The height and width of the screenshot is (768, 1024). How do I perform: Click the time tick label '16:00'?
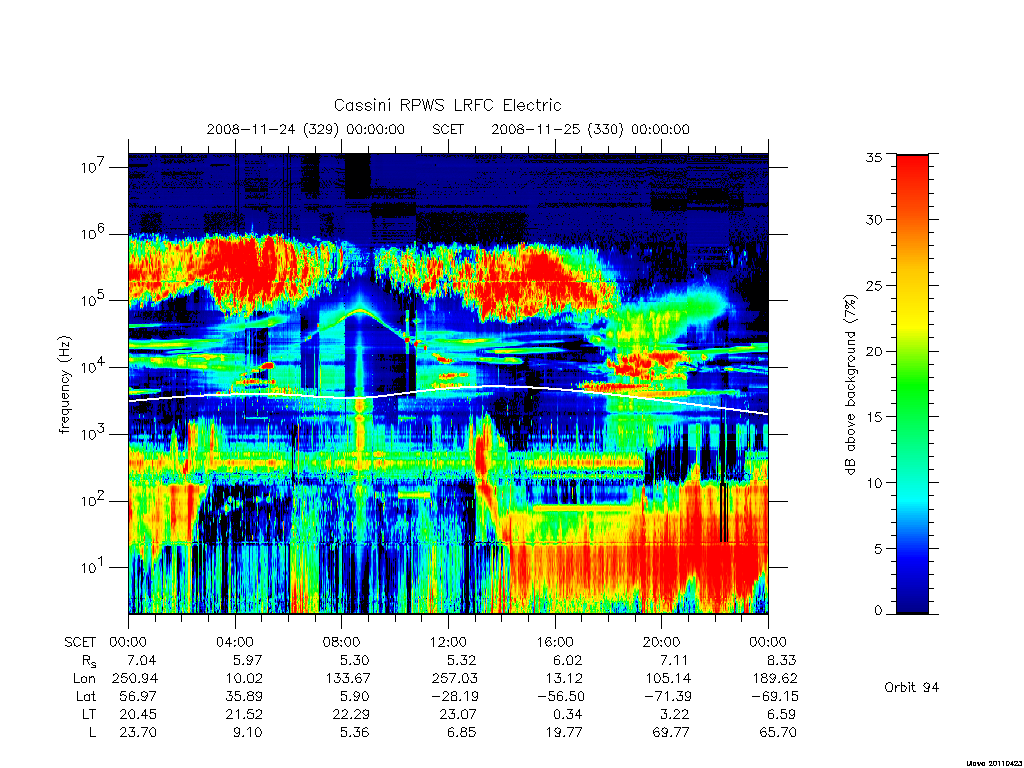pyautogui.click(x=555, y=642)
